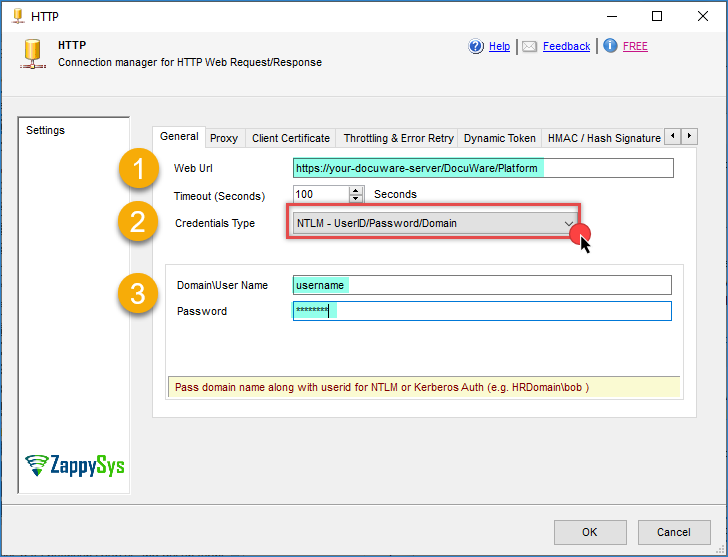Image resolution: width=728 pixels, height=557 pixels.
Task: Open the Feedback link
Action: 566,46
